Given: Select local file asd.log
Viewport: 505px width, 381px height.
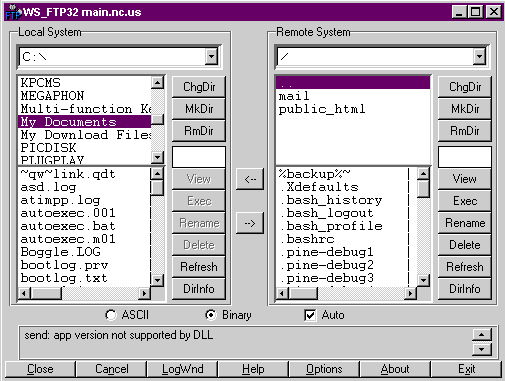Looking at the screenshot, I should pyautogui.click(x=84, y=187).
